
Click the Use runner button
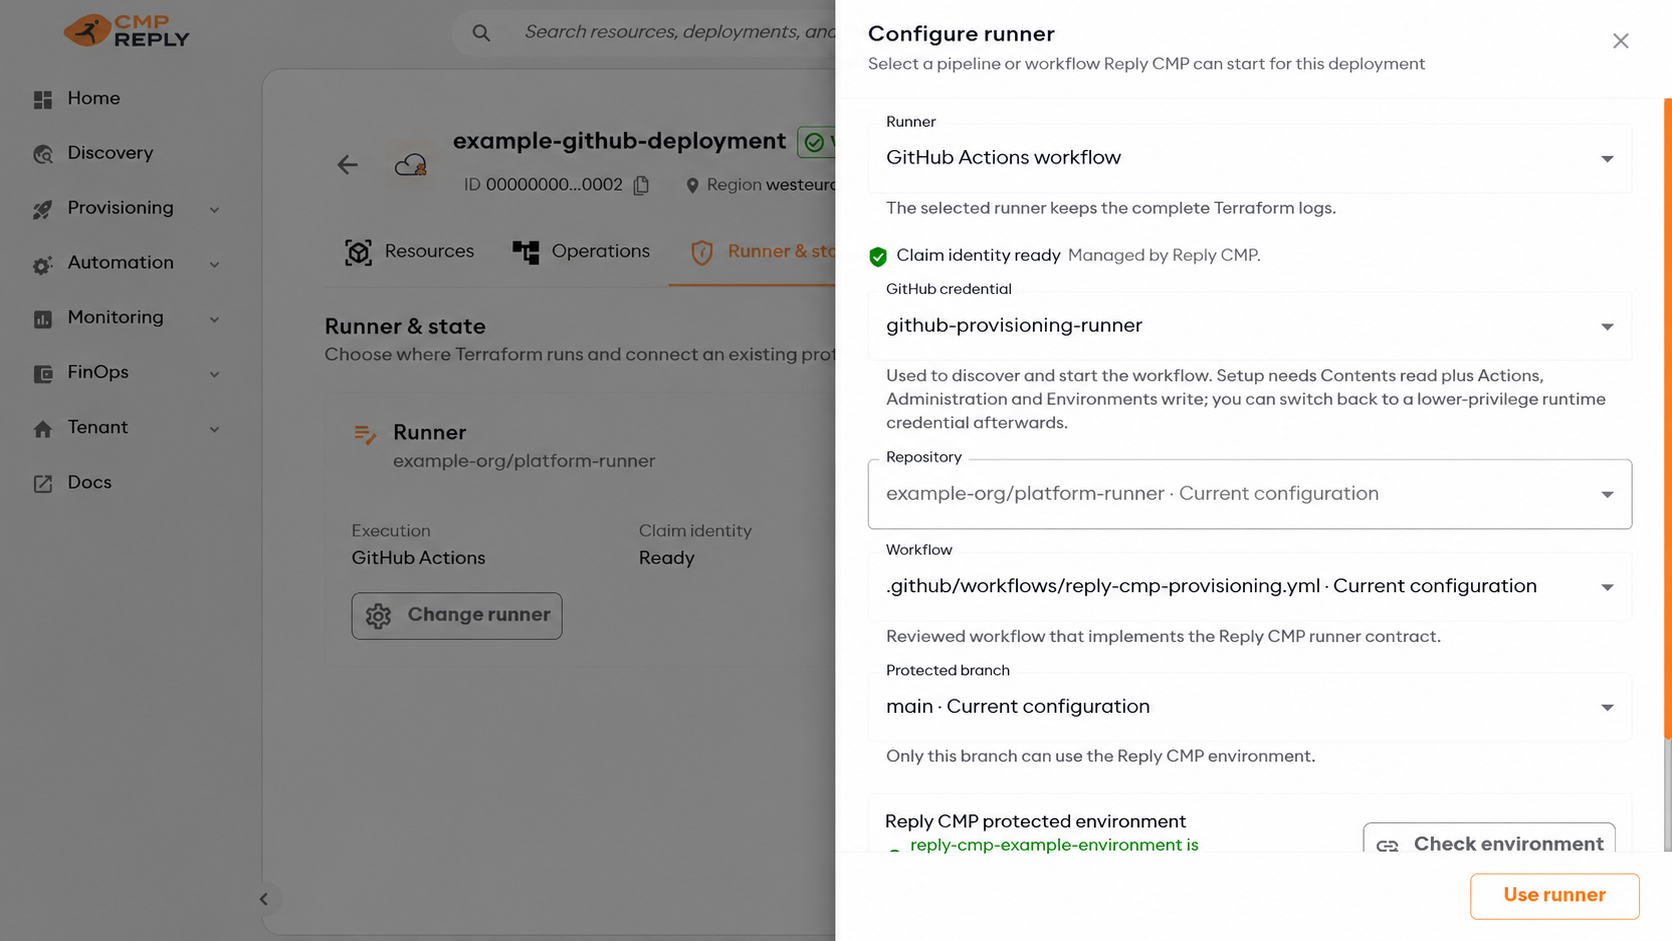tap(1554, 896)
